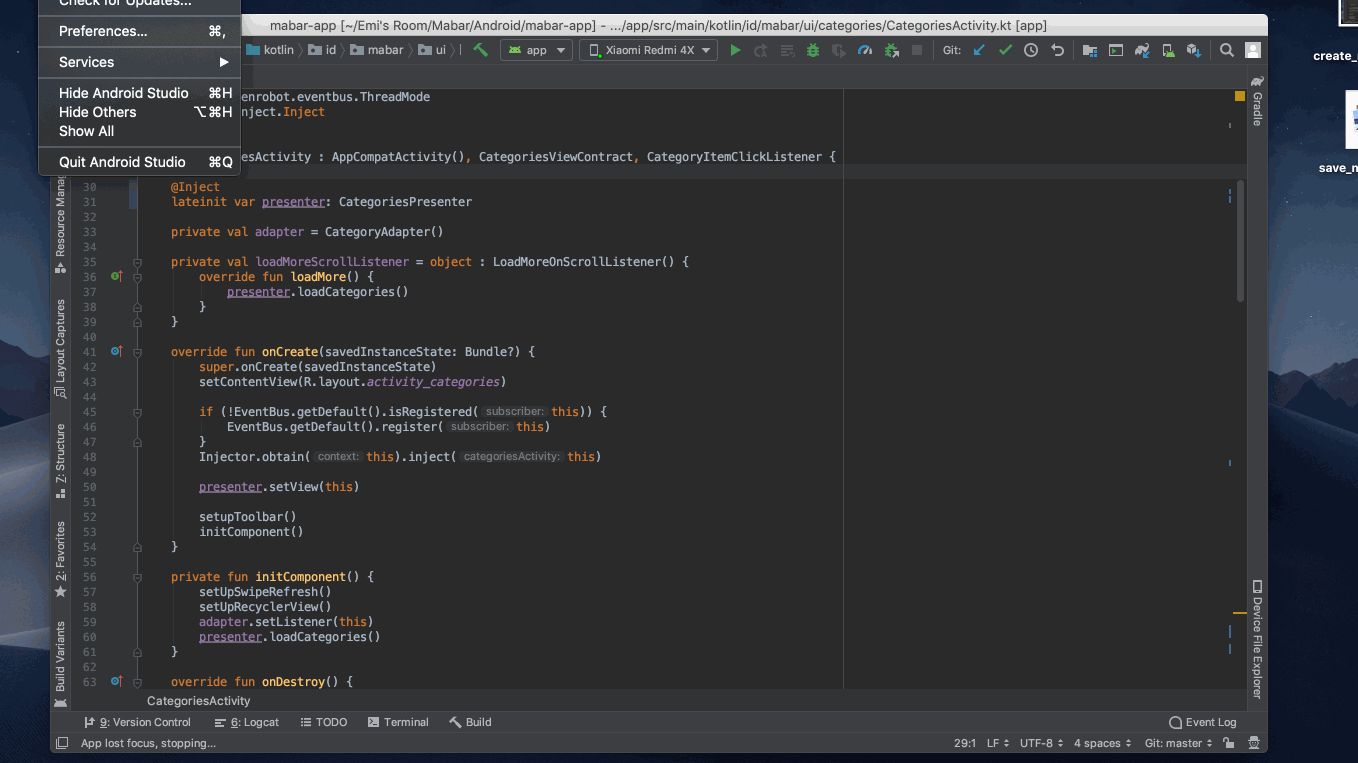Collapse the initComponent function fold at line 56
Screen dimensions: 1358x763
pyautogui.click(x=138, y=577)
